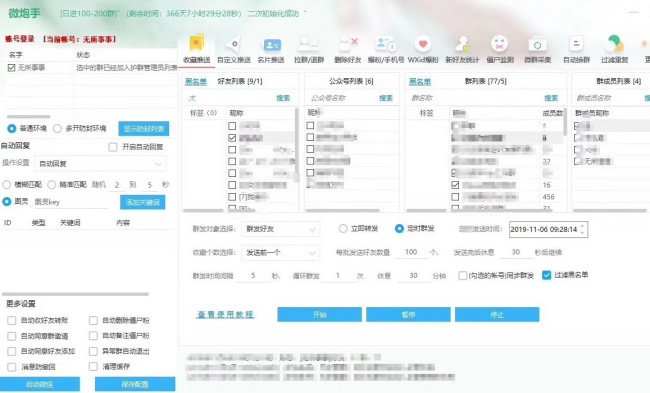Toggle the 过滤黑名单 checkbox
Viewport: 650px width, 393px height.
click(x=546, y=275)
